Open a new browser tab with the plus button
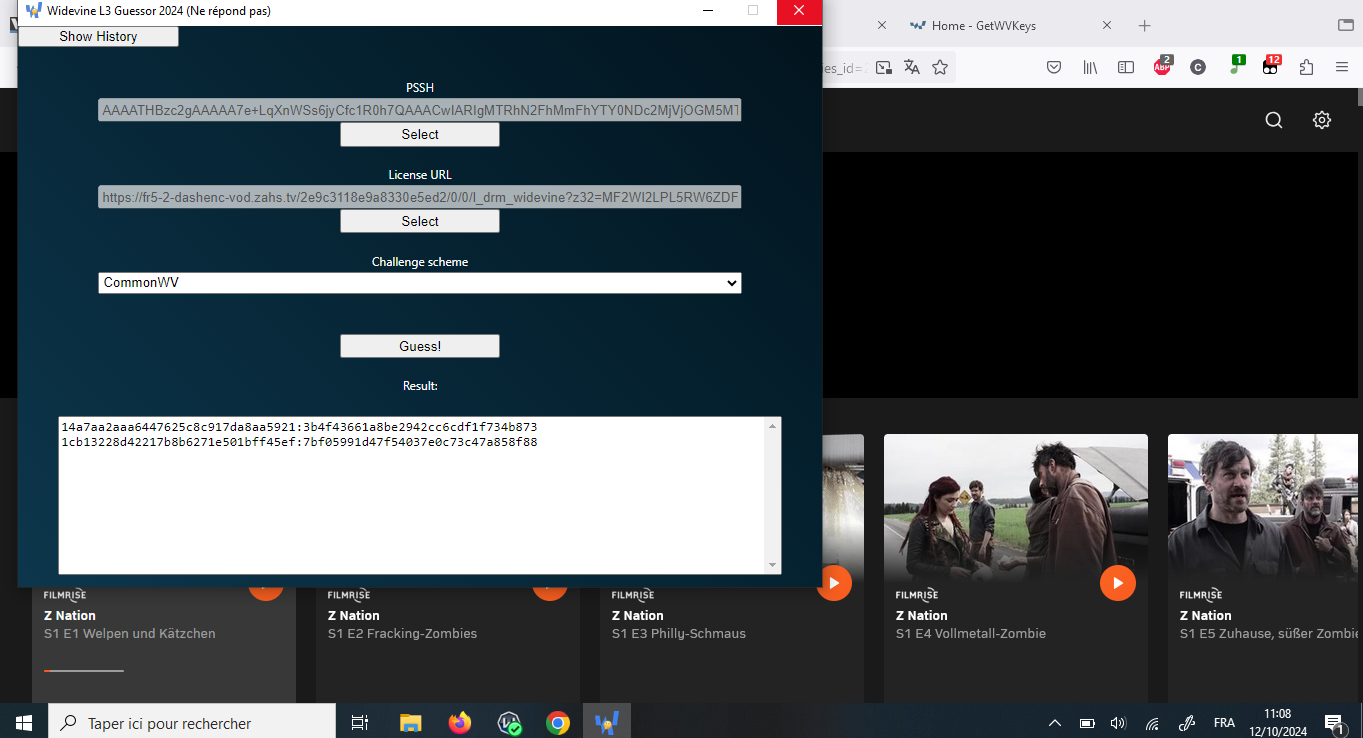Image resolution: width=1363 pixels, height=738 pixels. 1145,25
